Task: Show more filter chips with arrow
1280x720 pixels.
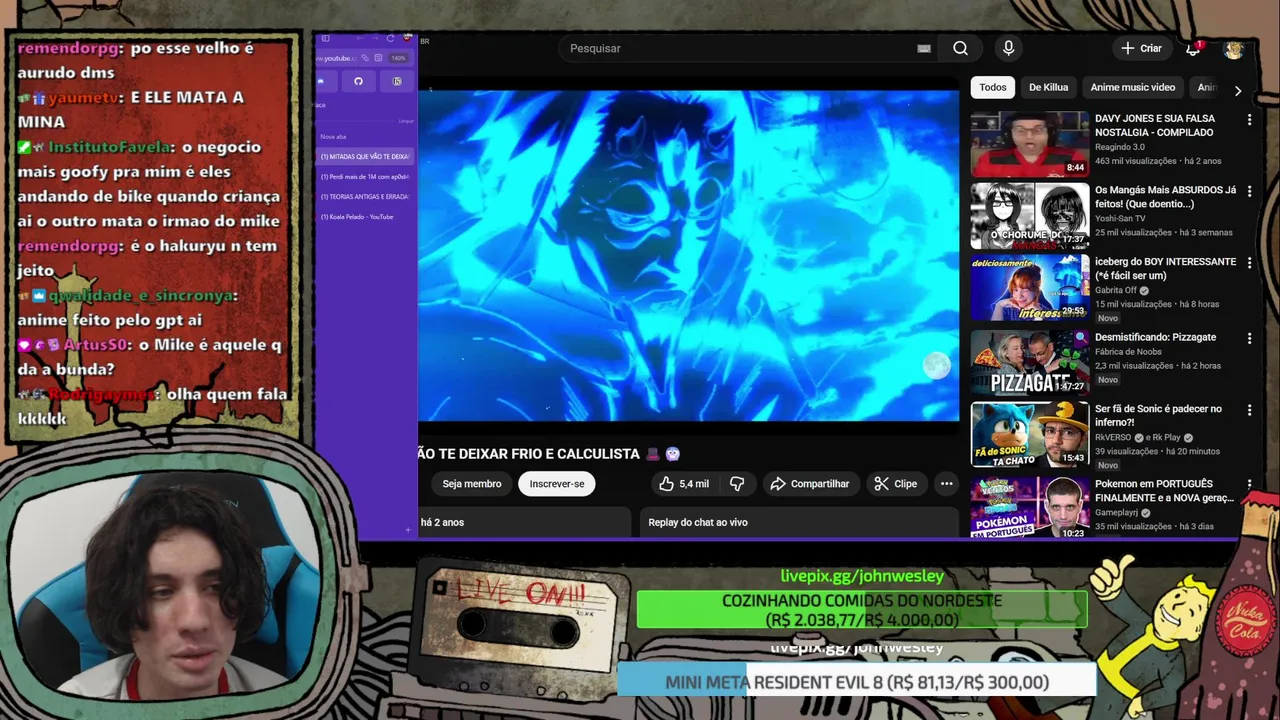Action: [1238, 91]
